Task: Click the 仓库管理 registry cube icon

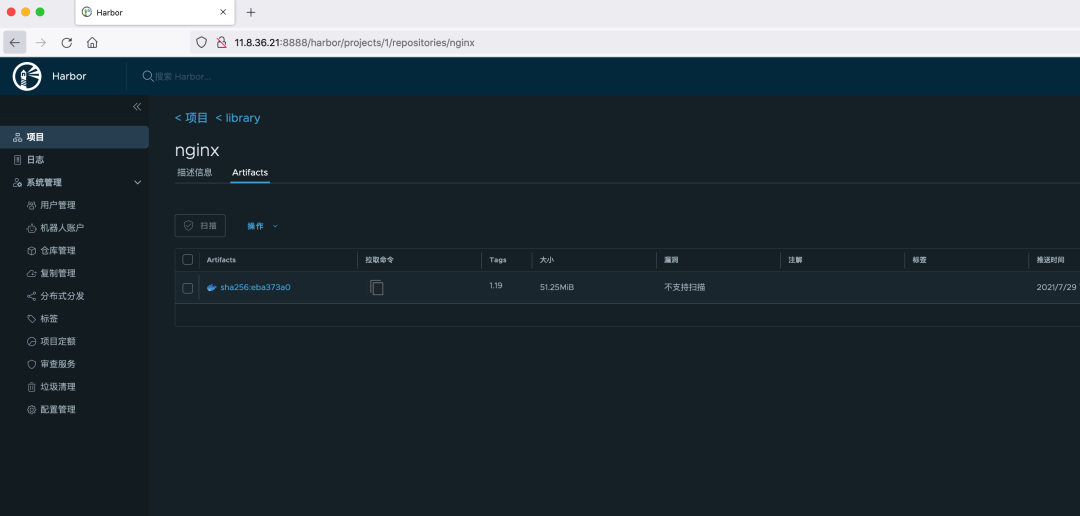Action: (x=31, y=251)
